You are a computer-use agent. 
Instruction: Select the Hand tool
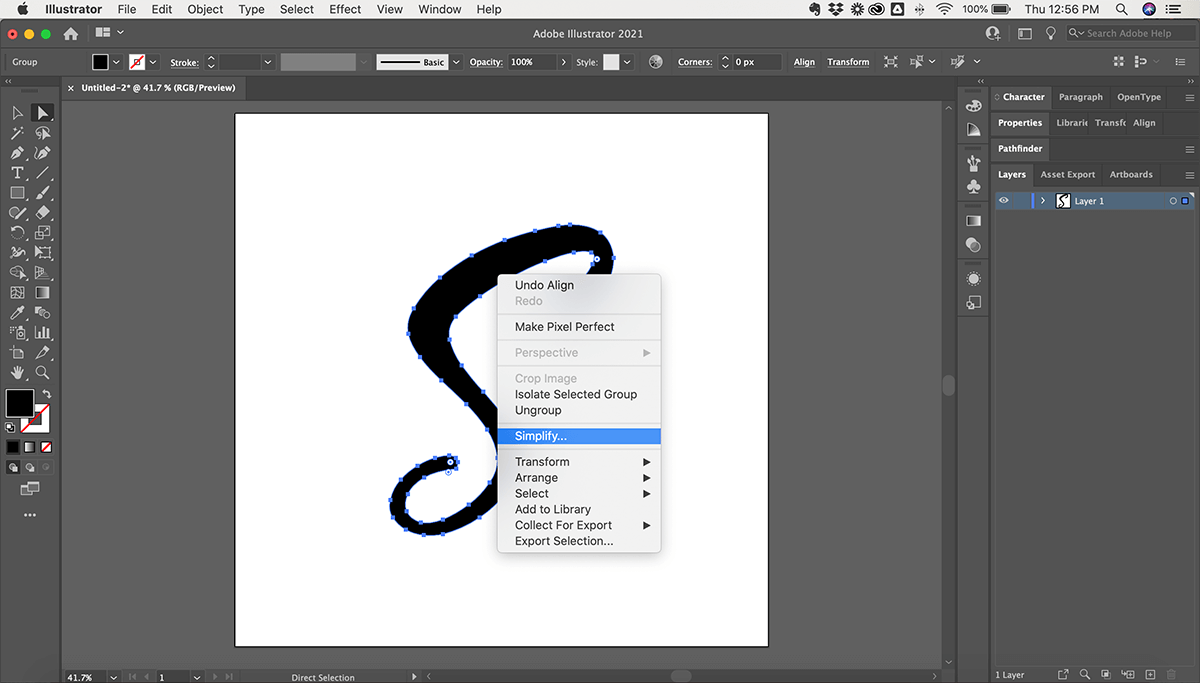[17, 372]
